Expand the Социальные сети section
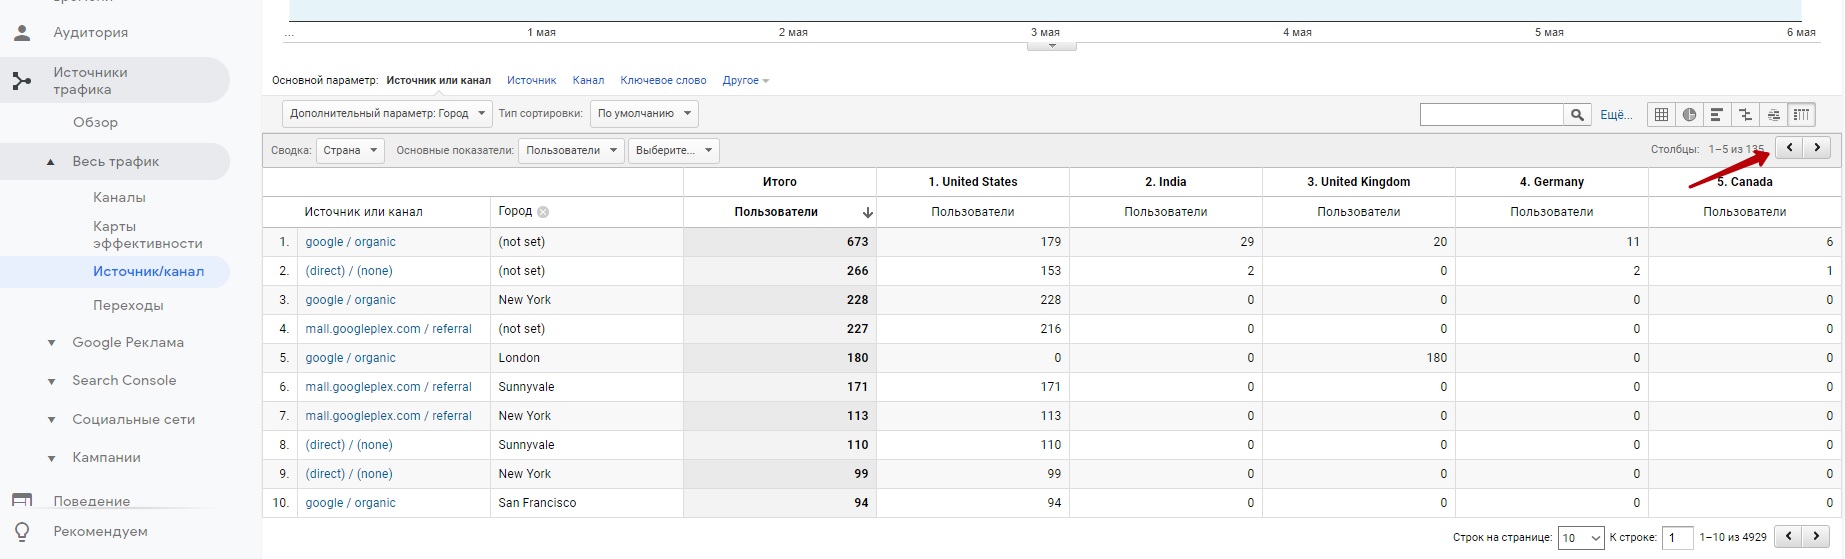The width and height of the screenshot is (1845, 559). 51,420
